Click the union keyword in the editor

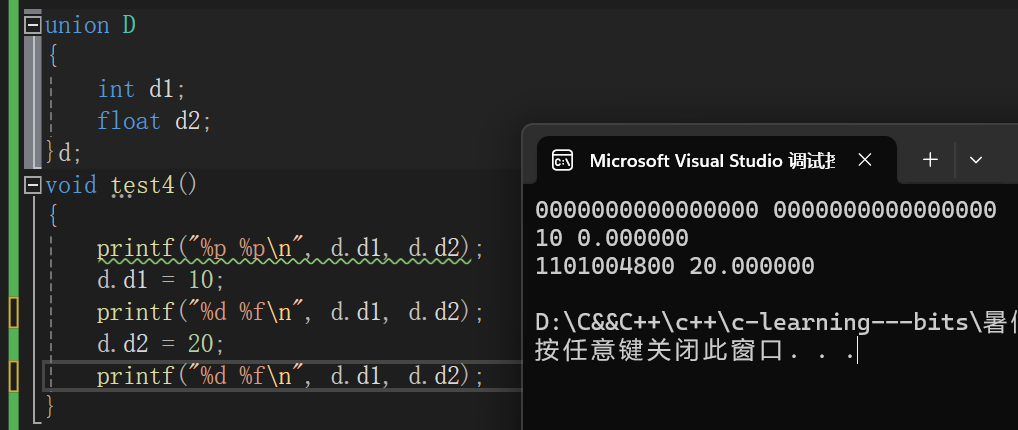click(x=77, y=25)
